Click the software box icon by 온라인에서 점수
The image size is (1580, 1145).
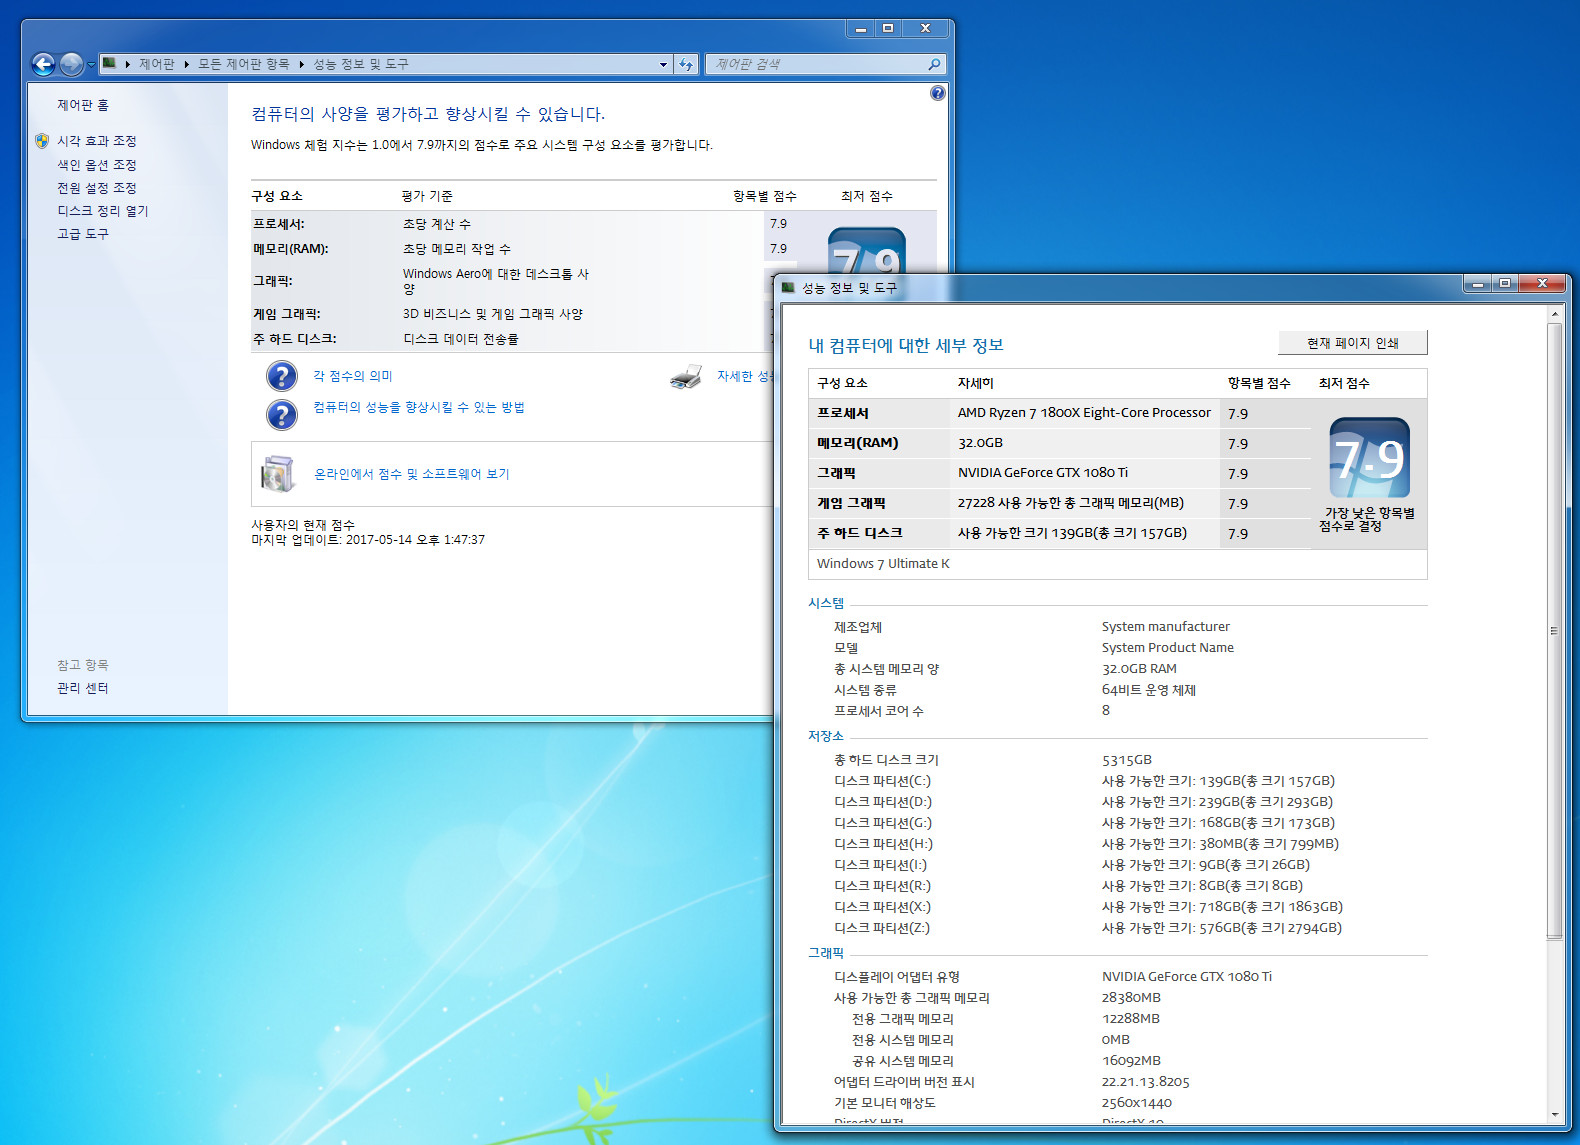coord(278,474)
